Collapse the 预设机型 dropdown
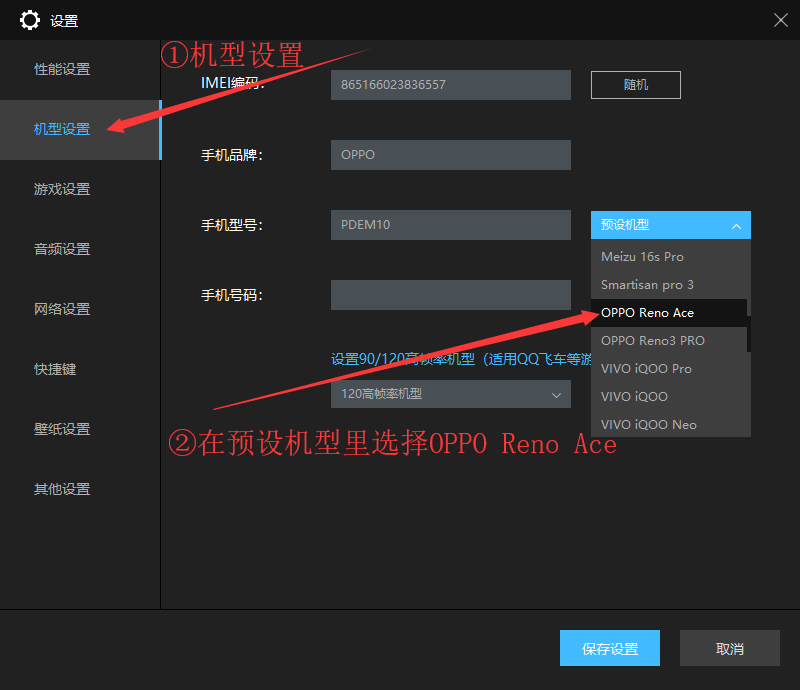800x690 pixels. coord(670,225)
